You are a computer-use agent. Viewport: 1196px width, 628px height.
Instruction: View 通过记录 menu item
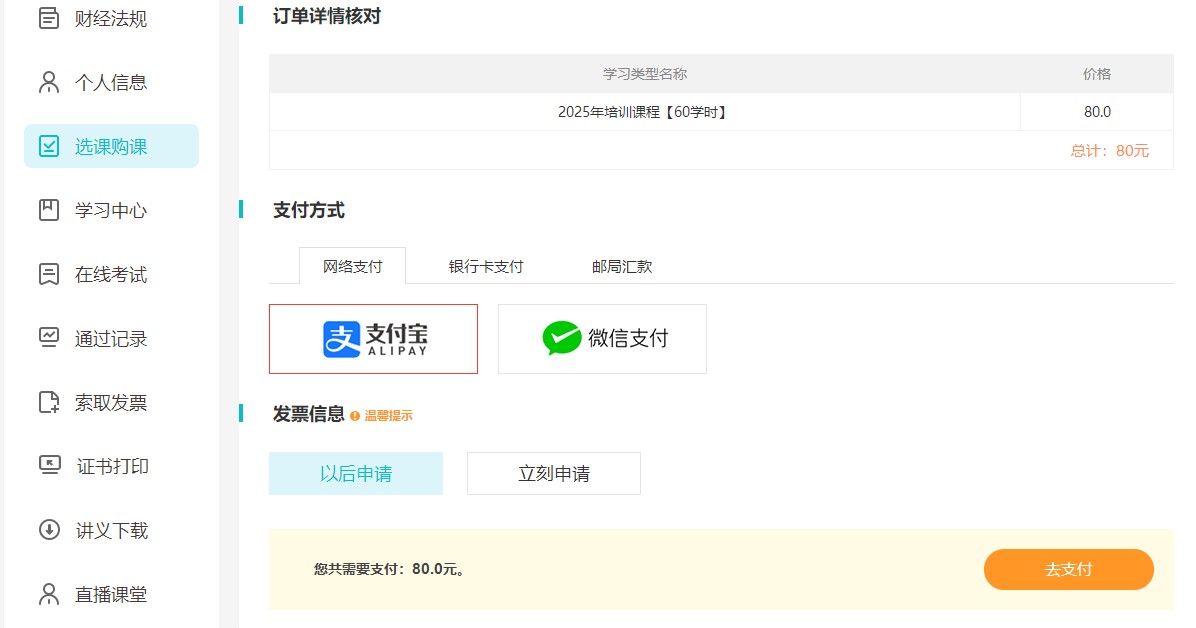111,338
